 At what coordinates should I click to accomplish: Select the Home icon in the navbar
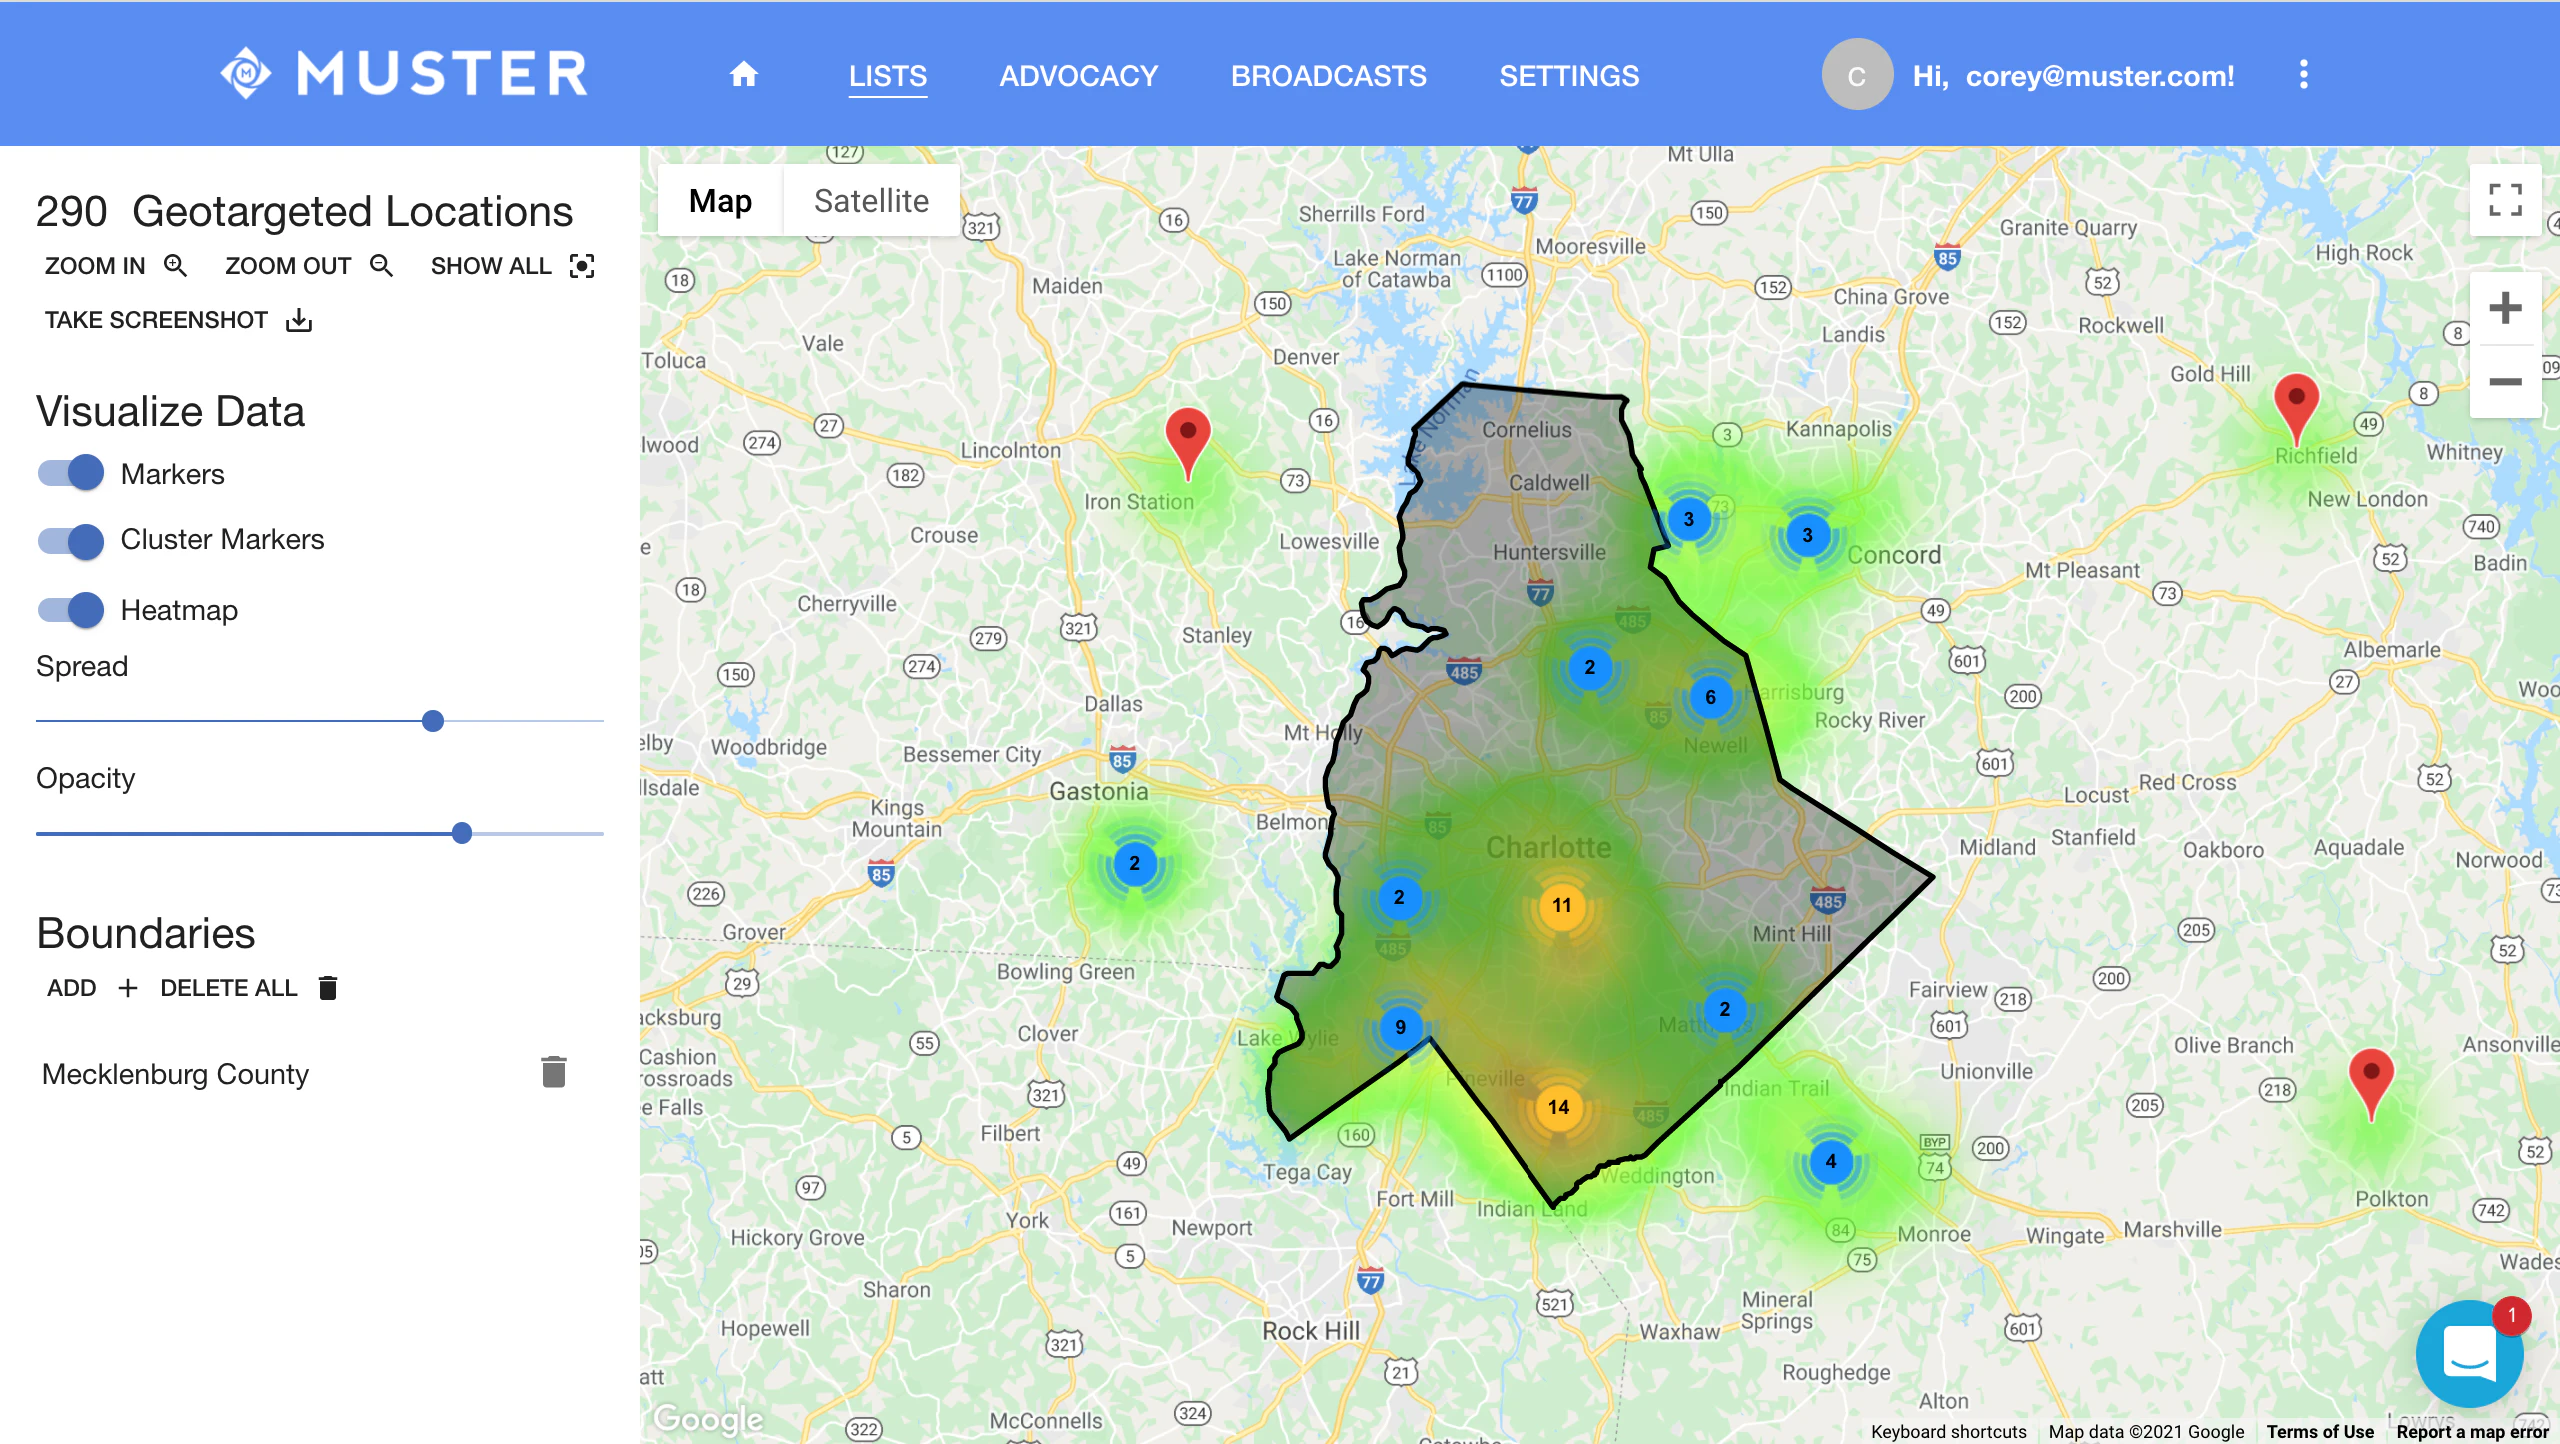click(x=744, y=74)
